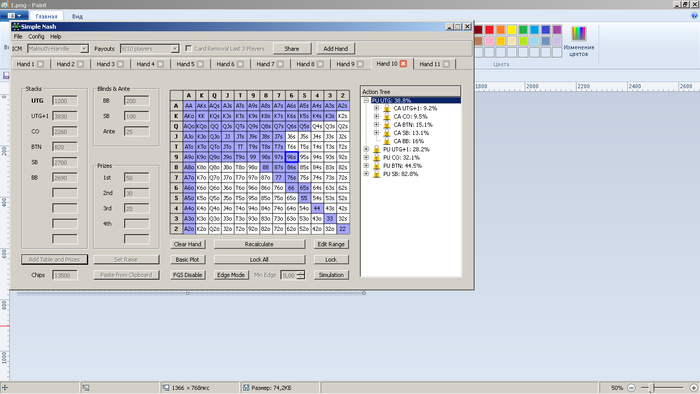Click lock icon beside PU BTN: 44.5%
Image resolution: width=700 pixels, height=394 pixels.
pos(376,166)
